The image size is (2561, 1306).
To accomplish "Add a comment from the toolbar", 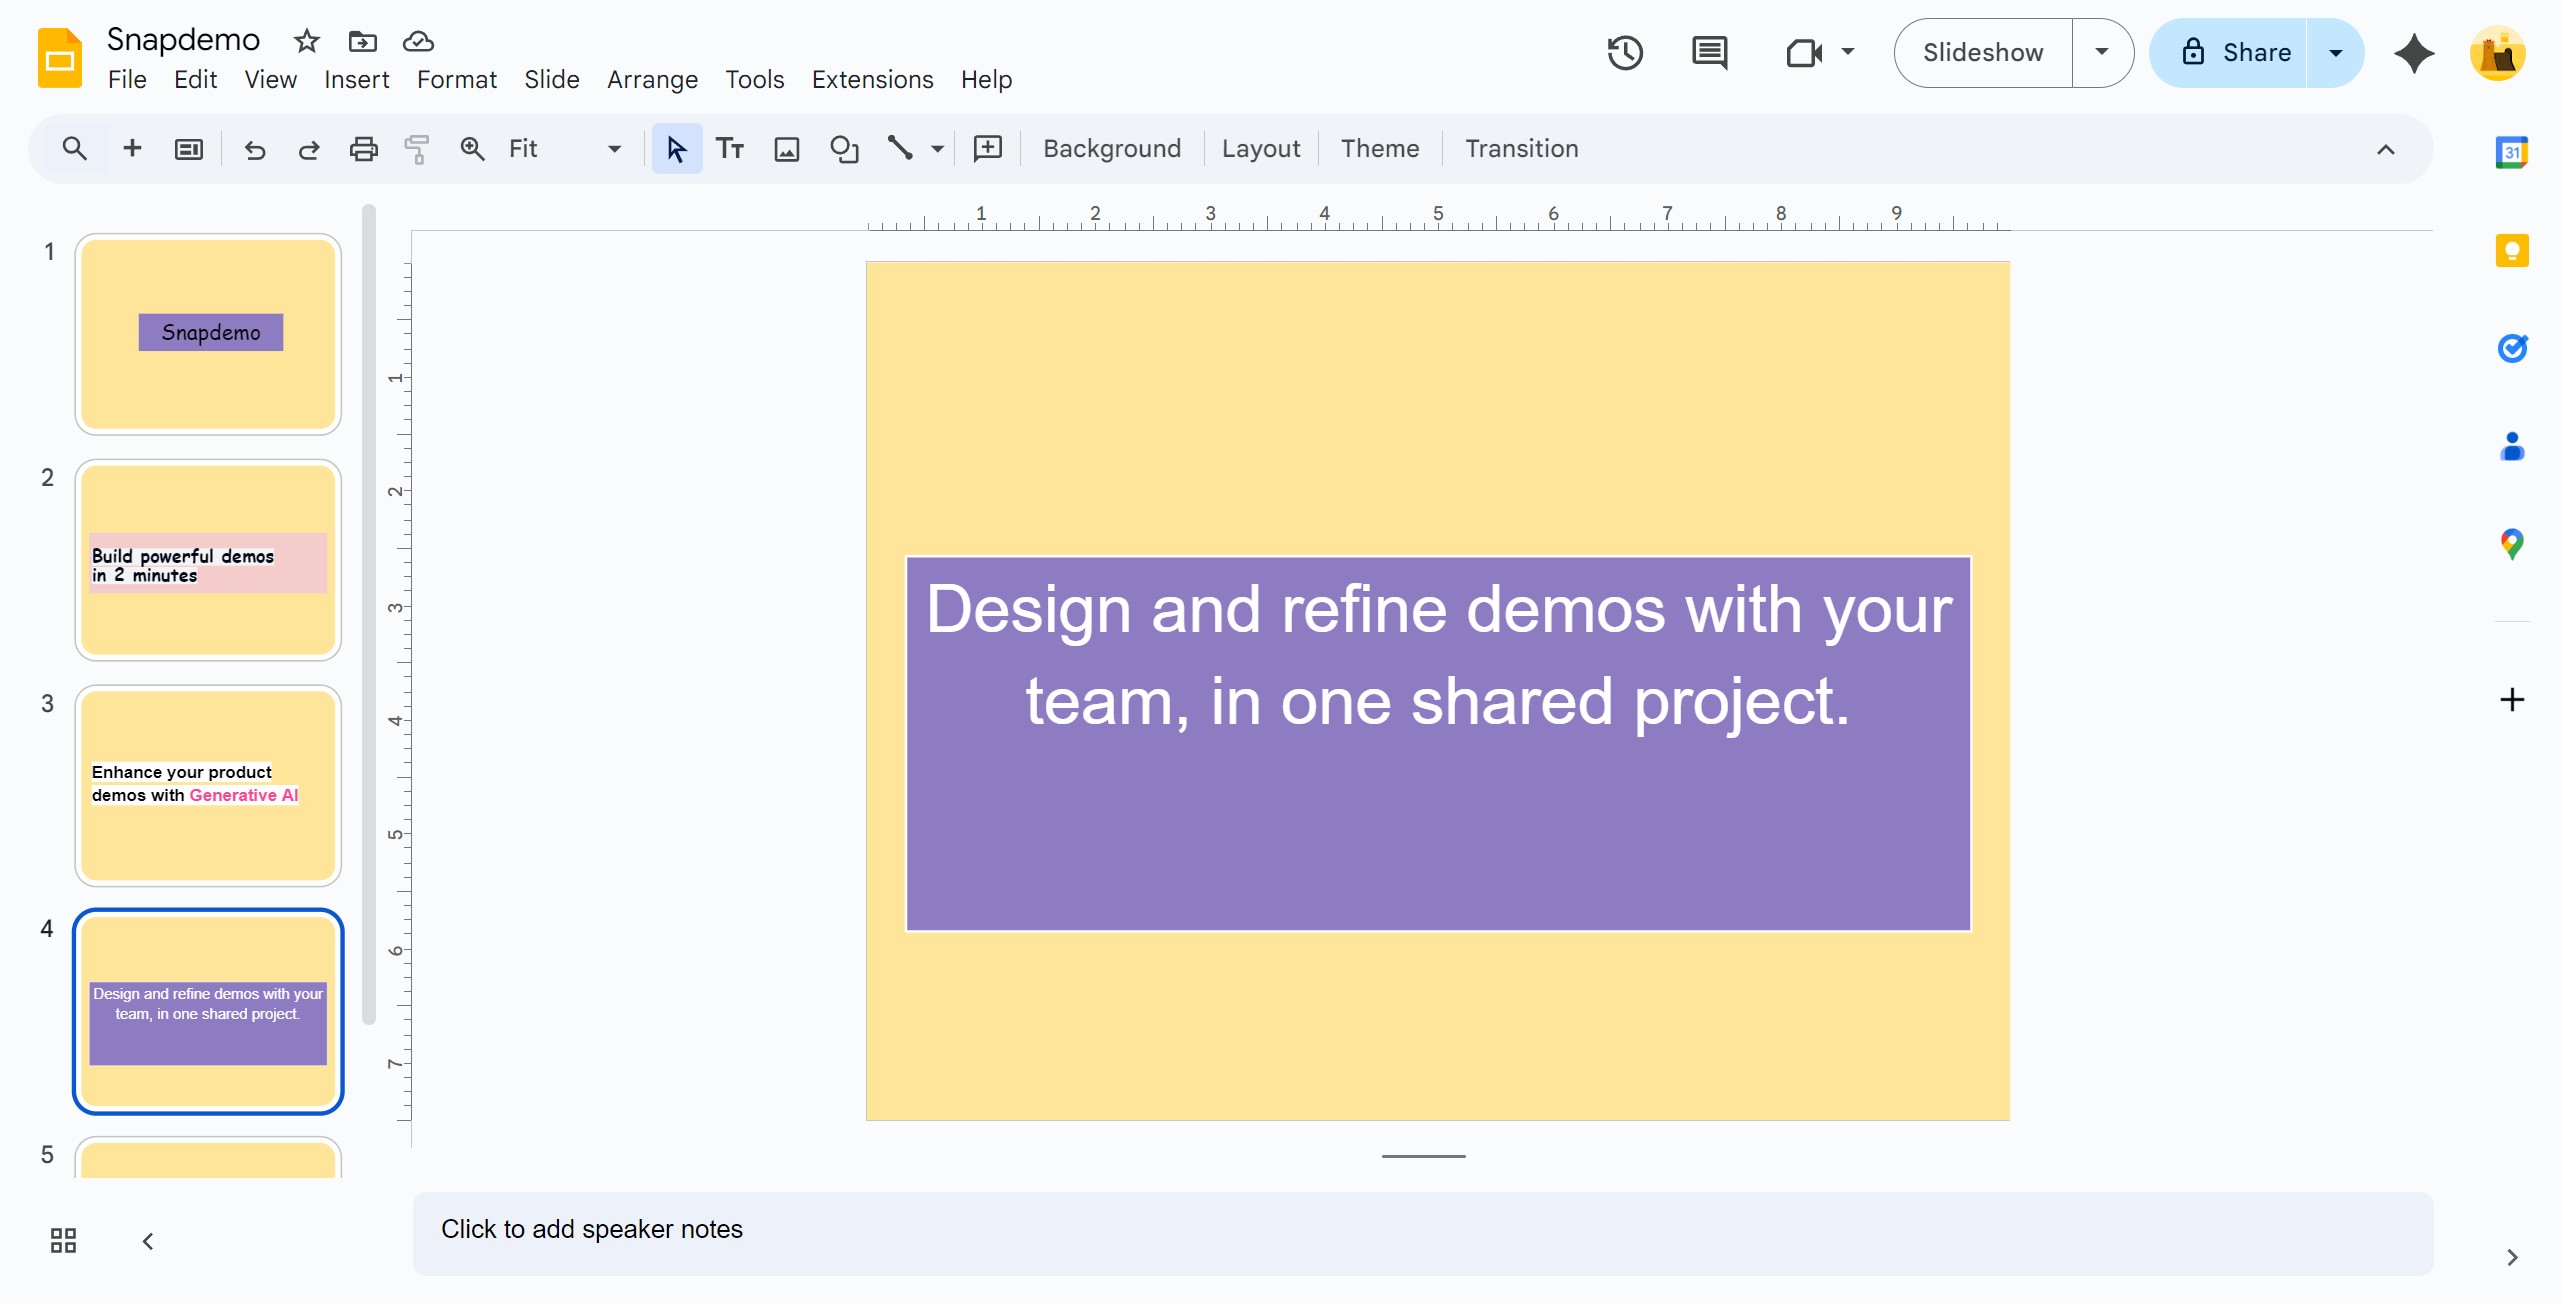I will (x=988, y=148).
